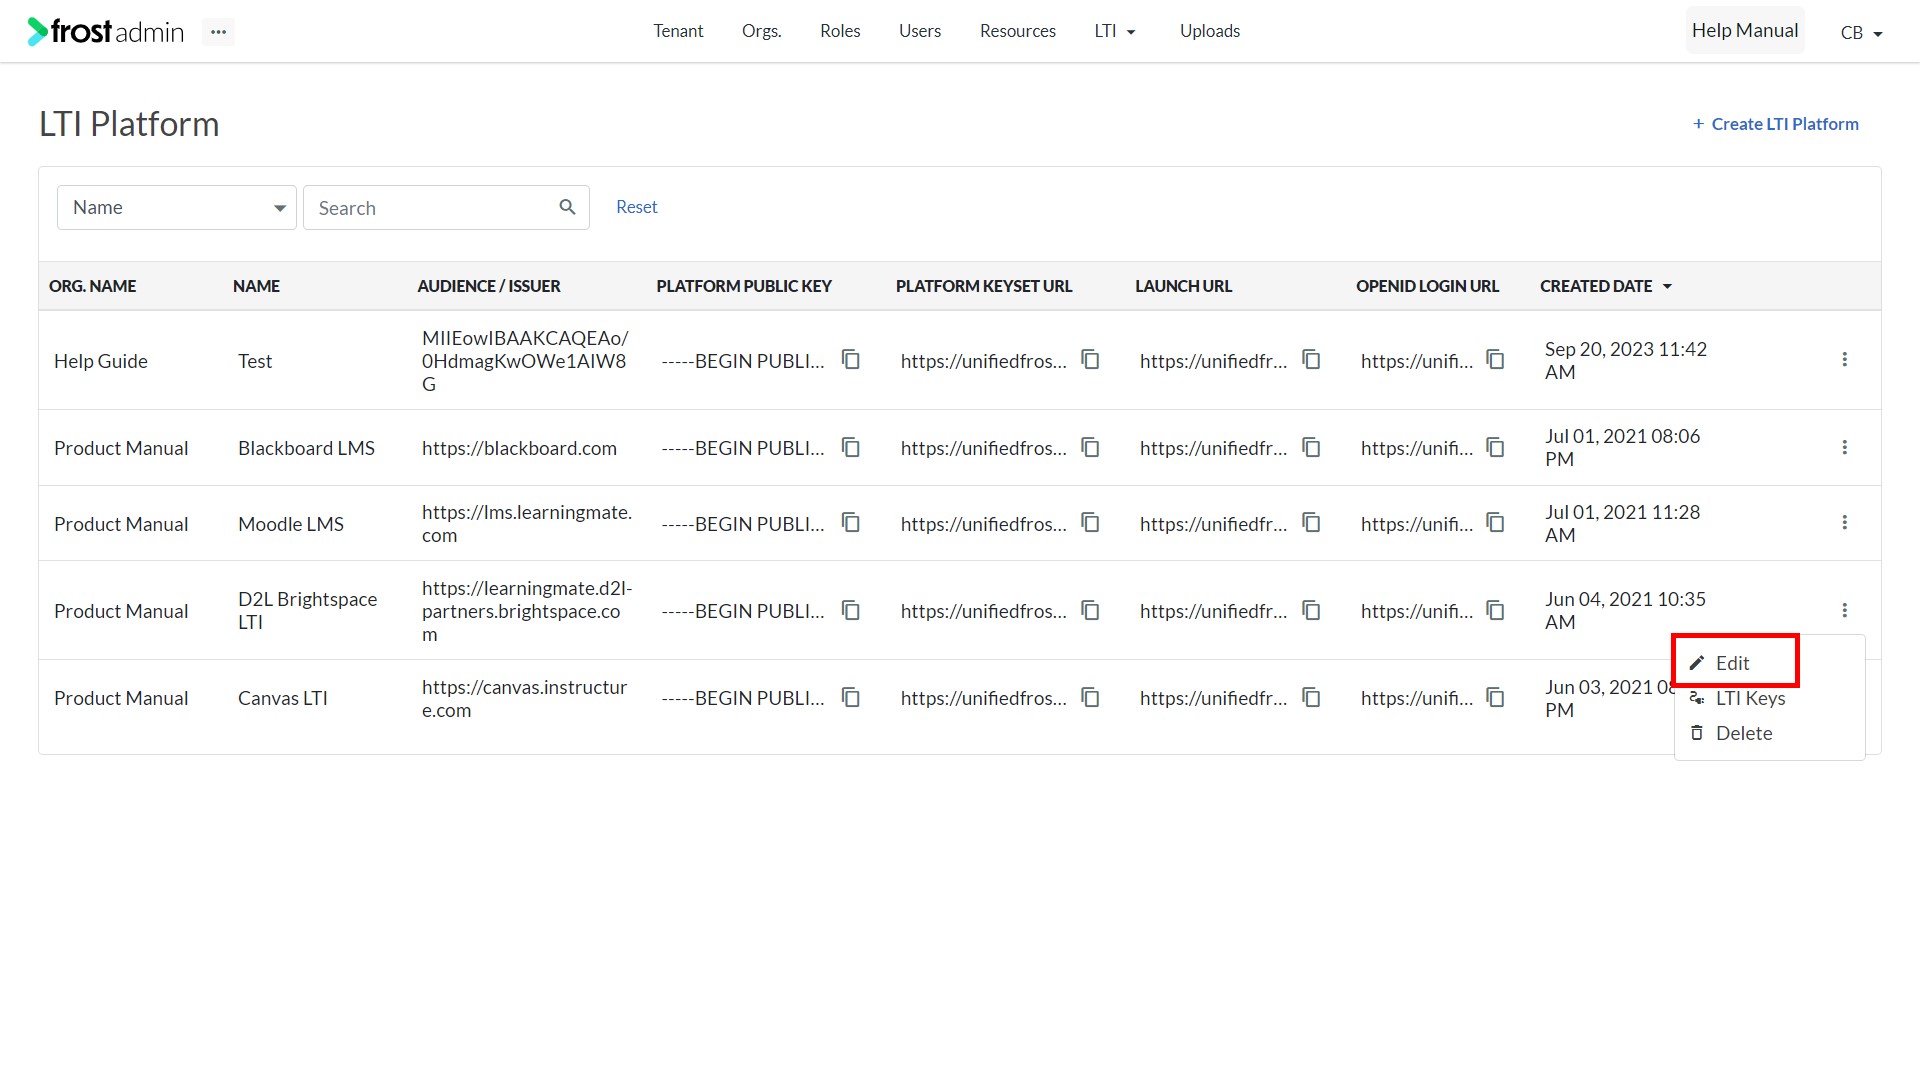The width and height of the screenshot is (1920, 1080).
Task: Copy platform keyset URL for Test row
Action: pos(1091,359)
